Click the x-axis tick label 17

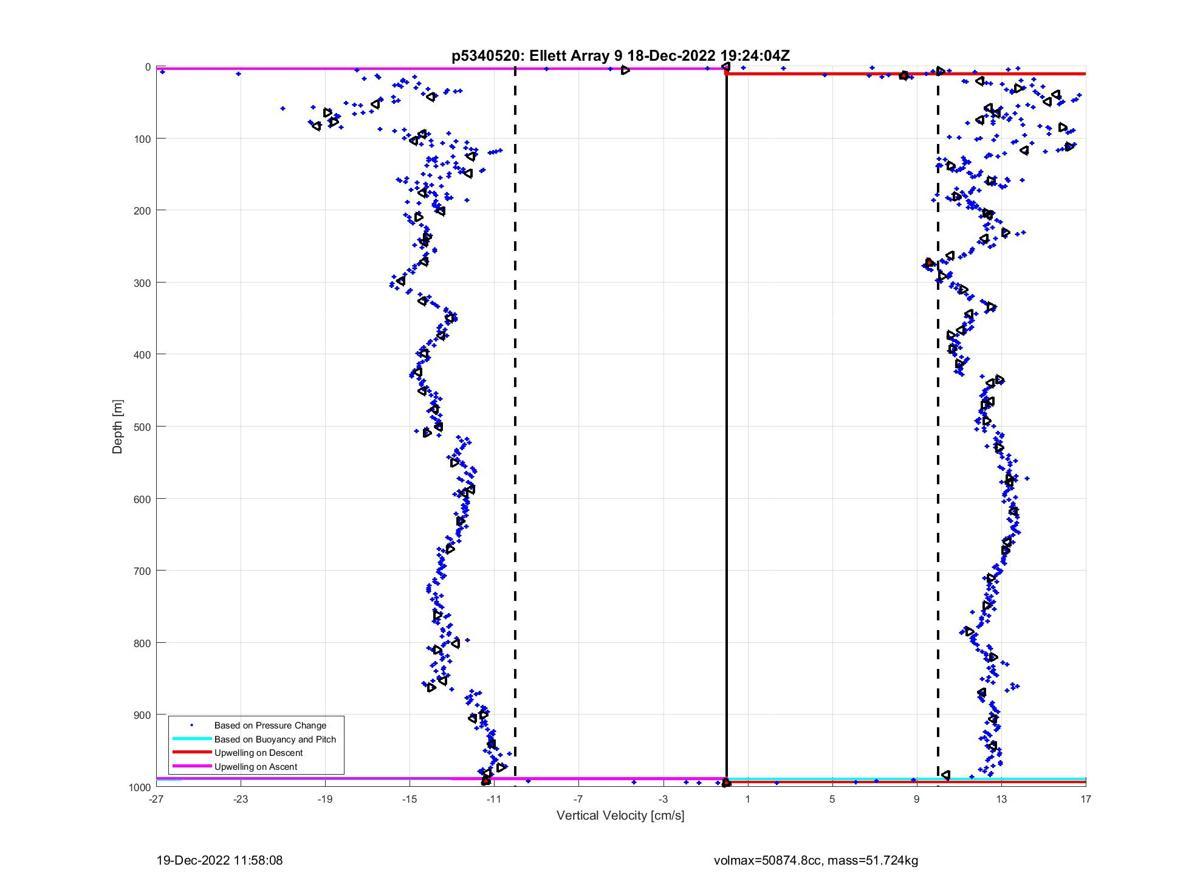[1086, 799]
